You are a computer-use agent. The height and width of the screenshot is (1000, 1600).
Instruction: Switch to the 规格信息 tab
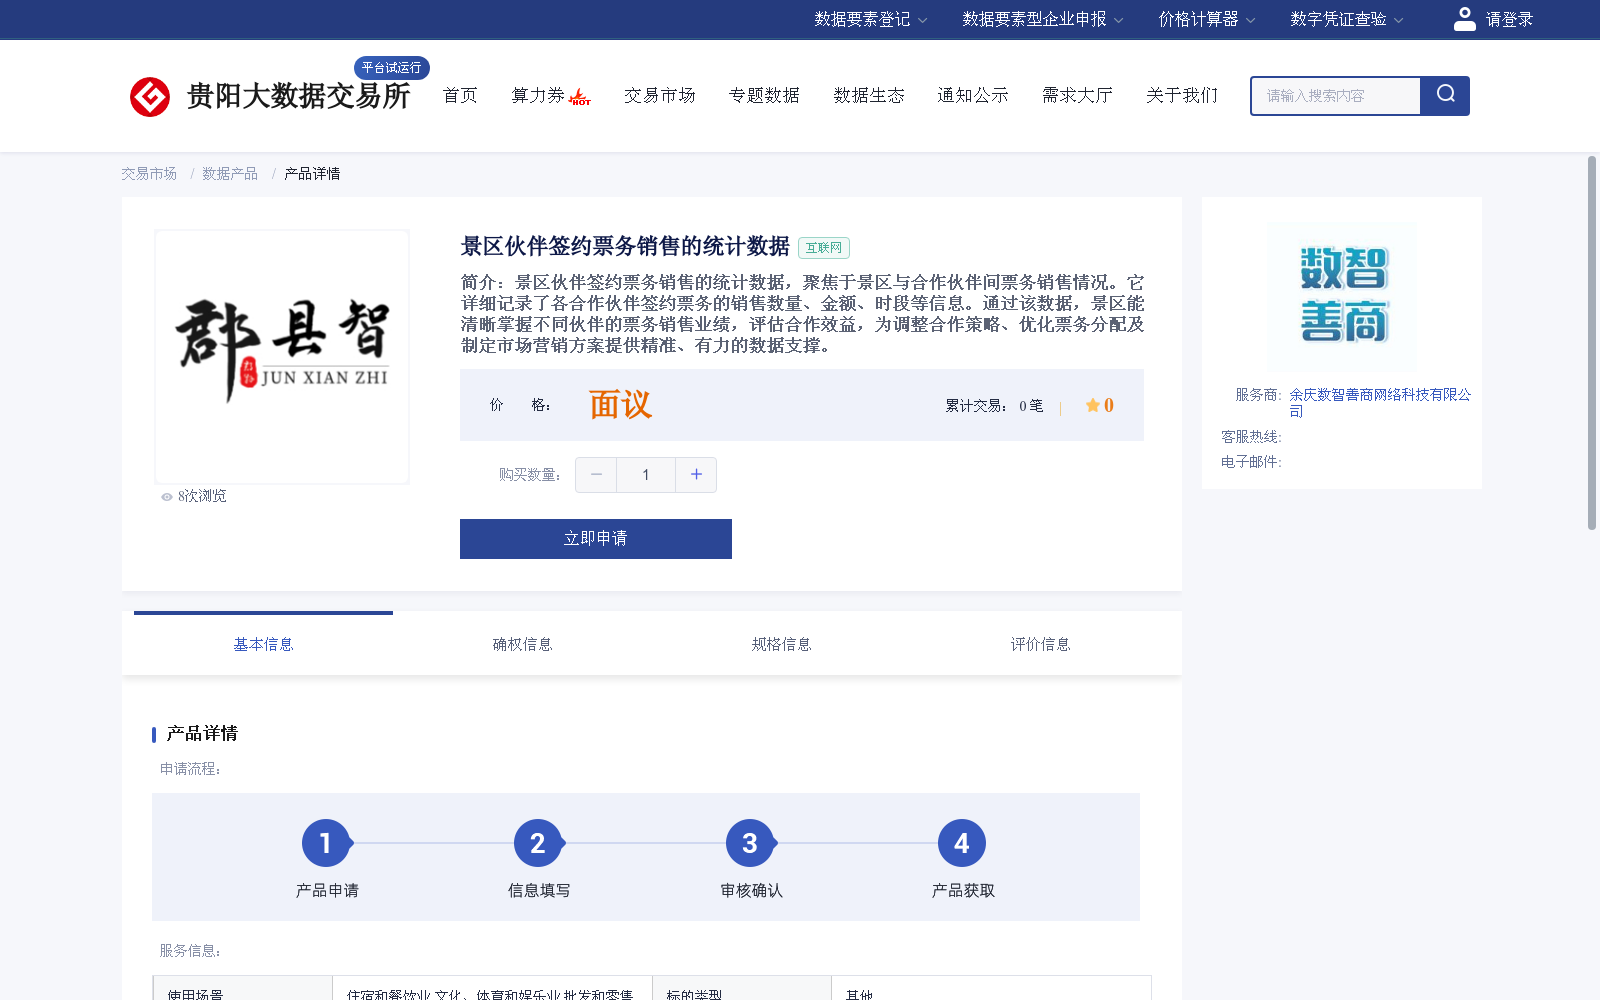781,645
